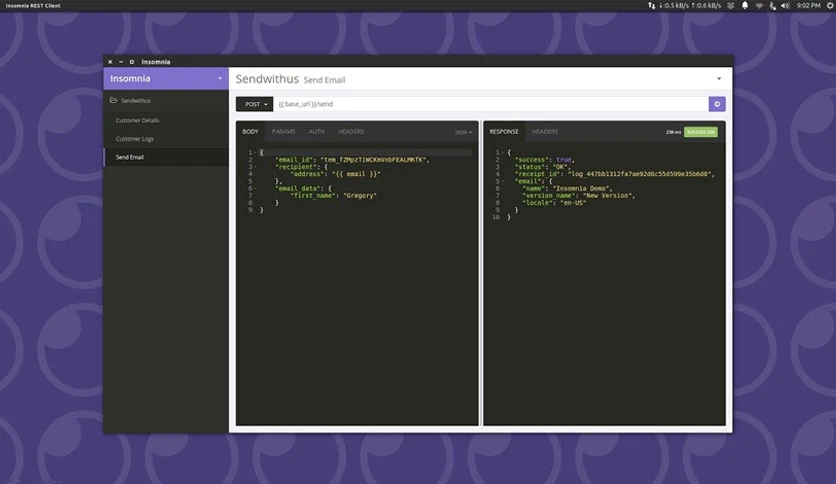Open the response HEADERS tab

(x=545, y=132)
